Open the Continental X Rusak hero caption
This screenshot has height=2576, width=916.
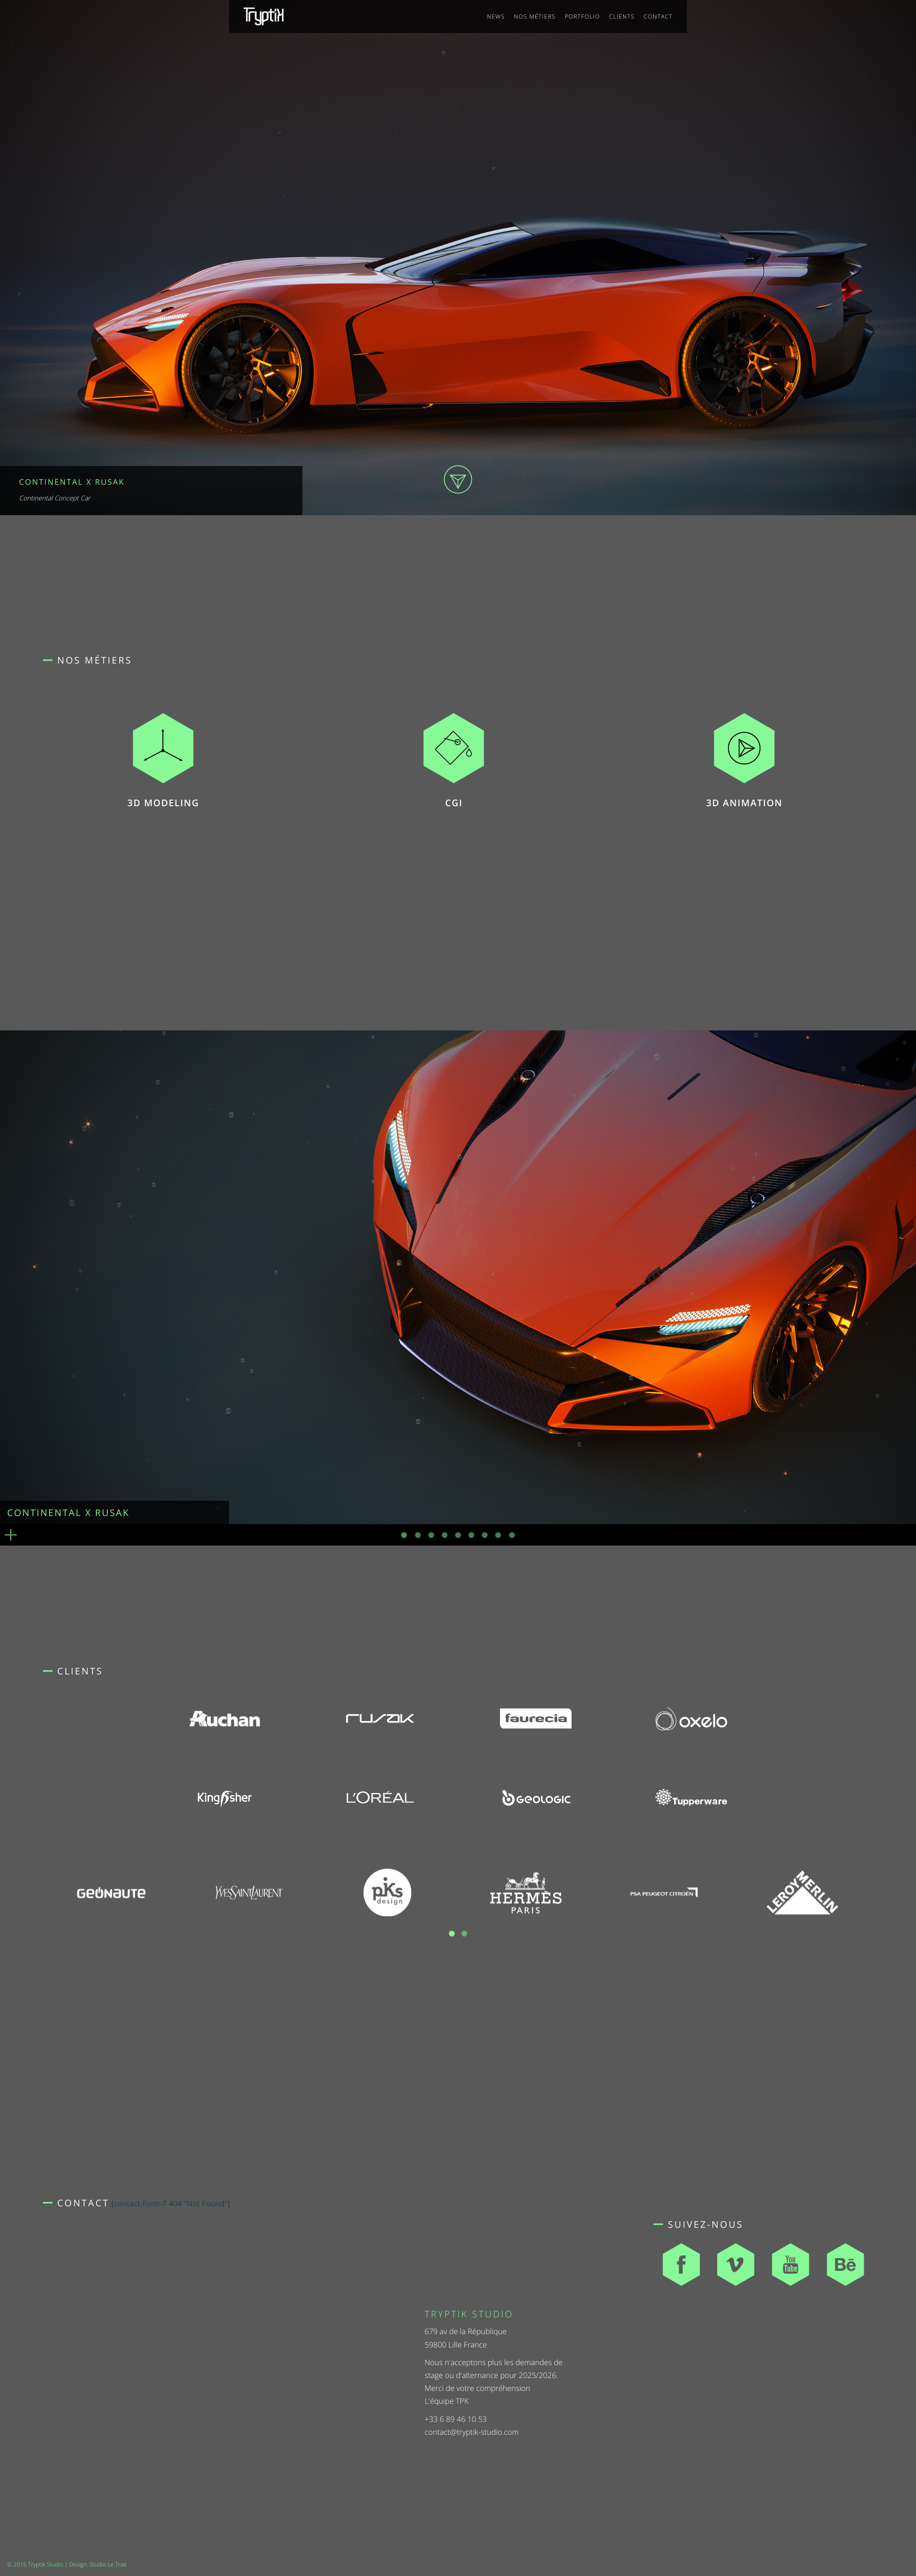151,490
